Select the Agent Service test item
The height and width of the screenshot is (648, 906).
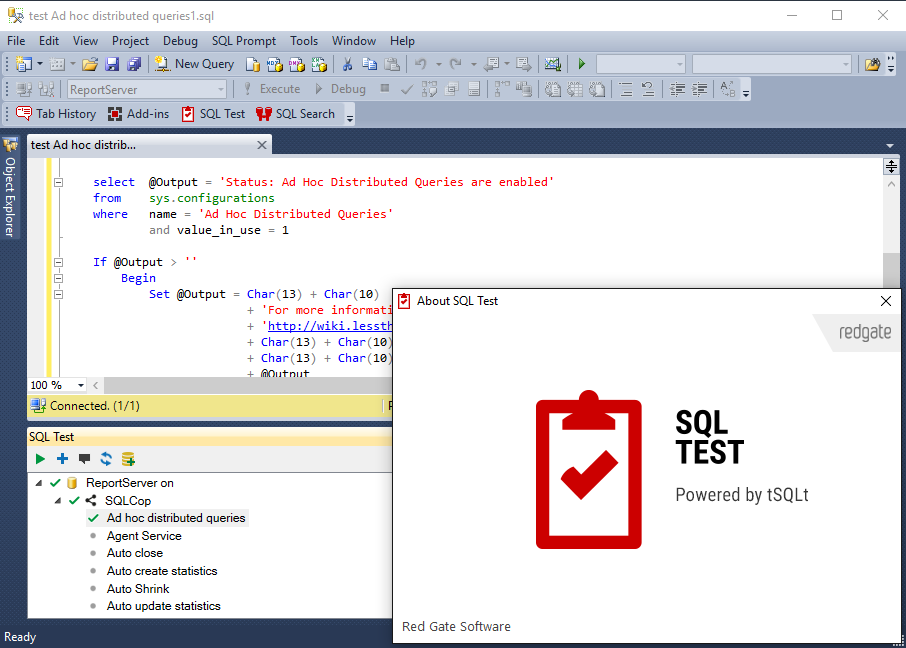point(144,536)
